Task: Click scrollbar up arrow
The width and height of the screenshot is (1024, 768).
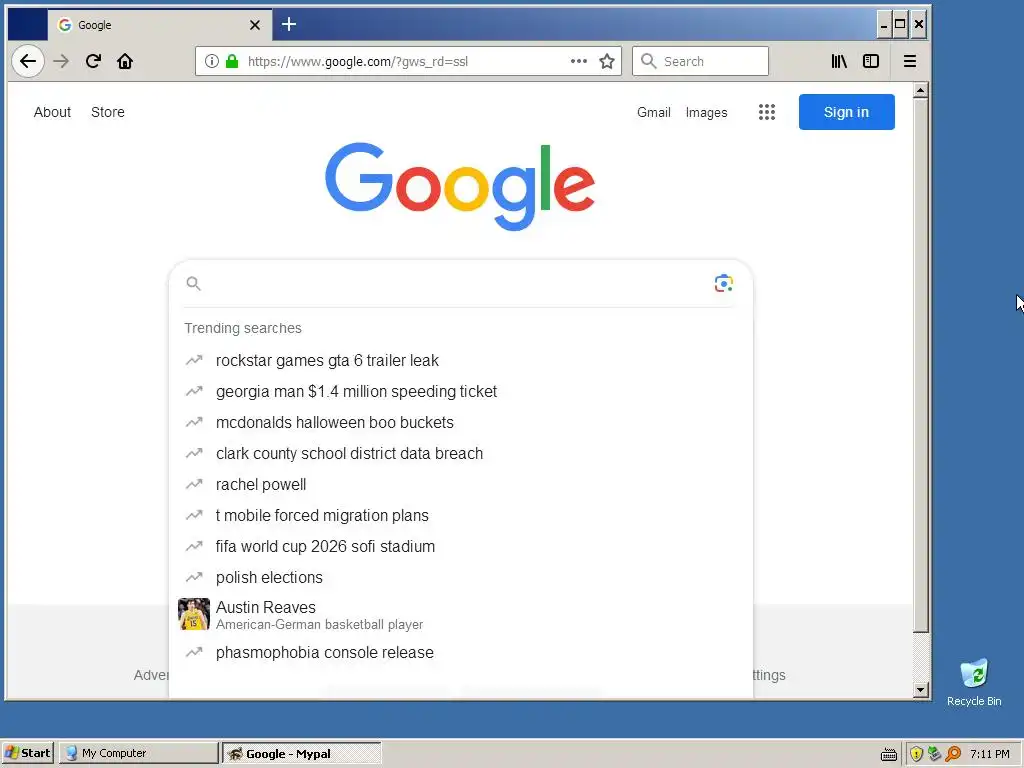Action: point(921,90)
